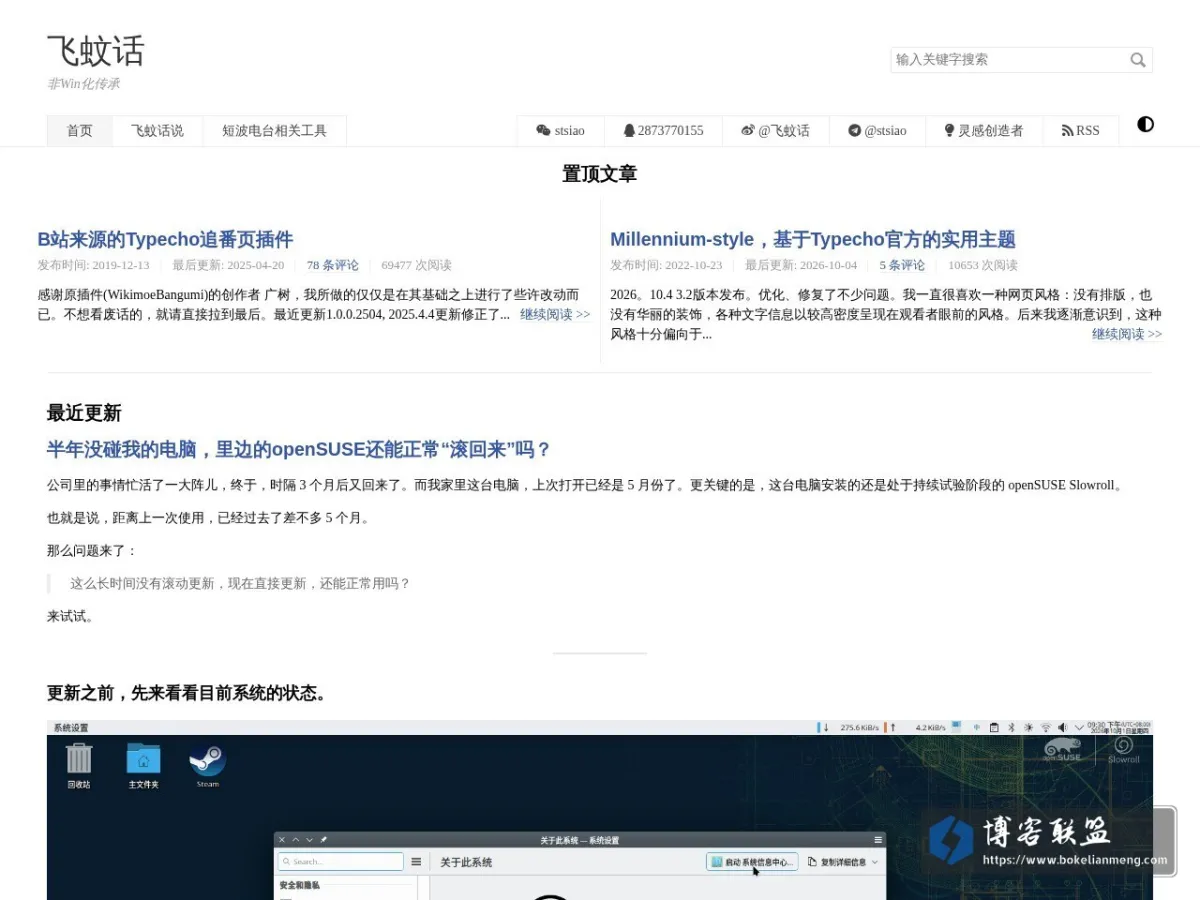This screenshot has height=900, width=1200.
Task: Open the 半年没碰我的电脑 openSUSE article
Action: coord(299,449)
